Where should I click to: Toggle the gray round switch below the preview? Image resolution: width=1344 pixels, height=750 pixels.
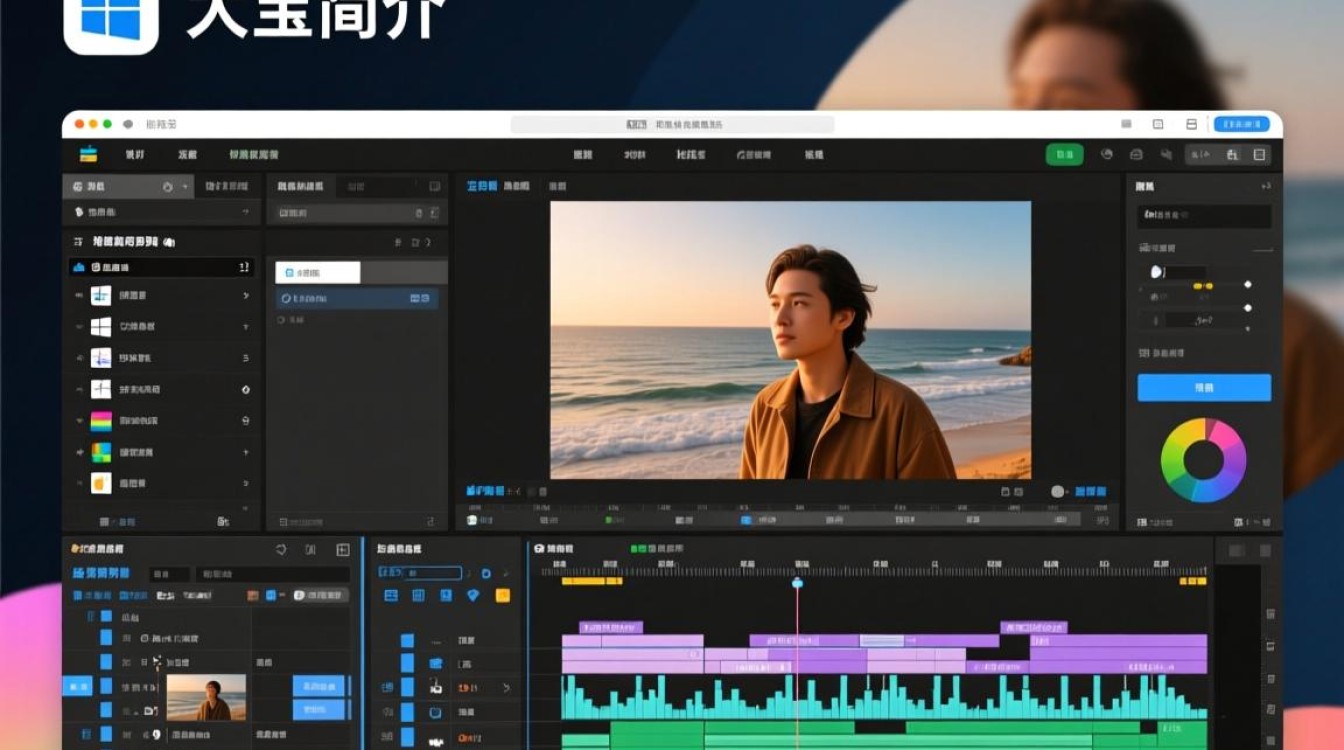click(x=1057, y=491)
